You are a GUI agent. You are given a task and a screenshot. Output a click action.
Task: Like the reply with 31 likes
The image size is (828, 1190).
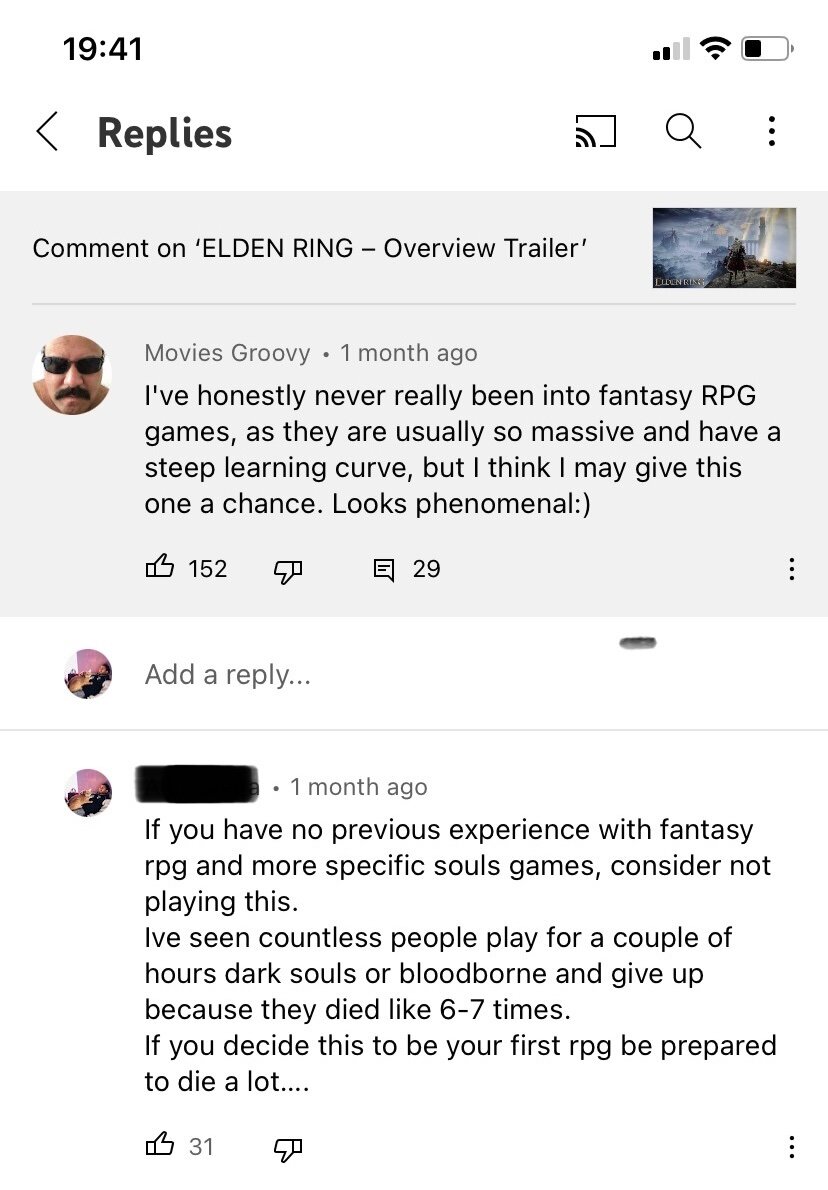click(x=160, y=1144)
